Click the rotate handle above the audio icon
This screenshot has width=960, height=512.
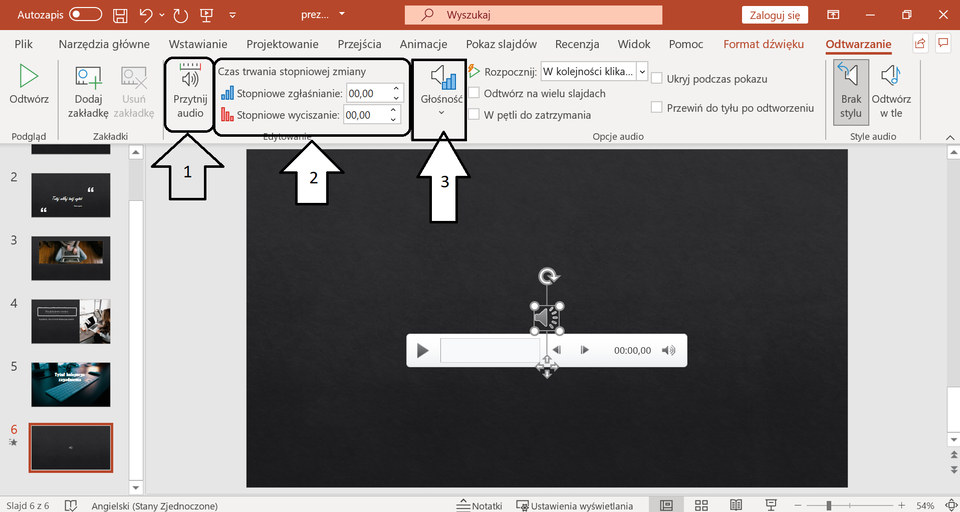click(547, 276)
